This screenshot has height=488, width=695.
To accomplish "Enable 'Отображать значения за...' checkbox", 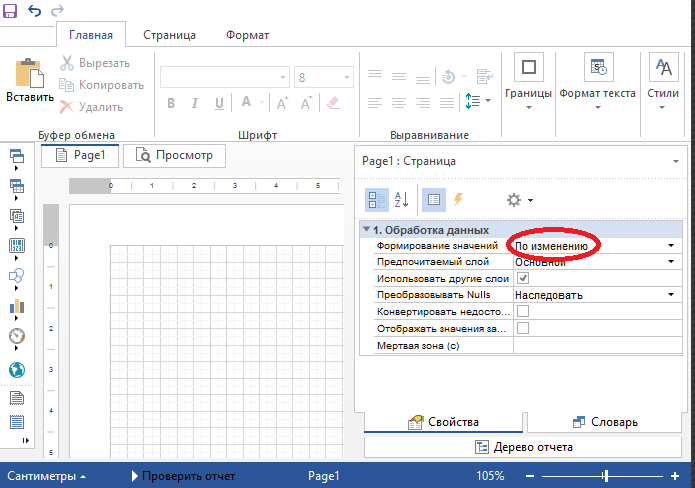I will [x=522, y=329].
